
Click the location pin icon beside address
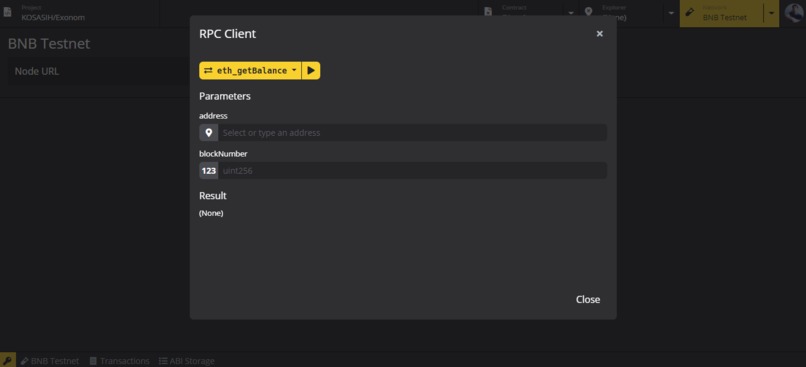tap(209, 133)
